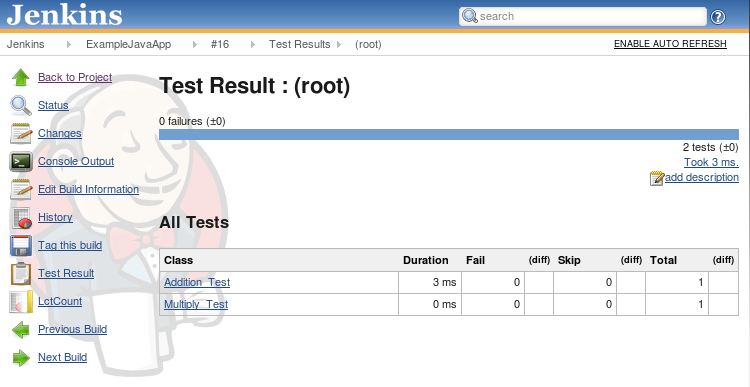Go to the Next Build link

point(63,357)
